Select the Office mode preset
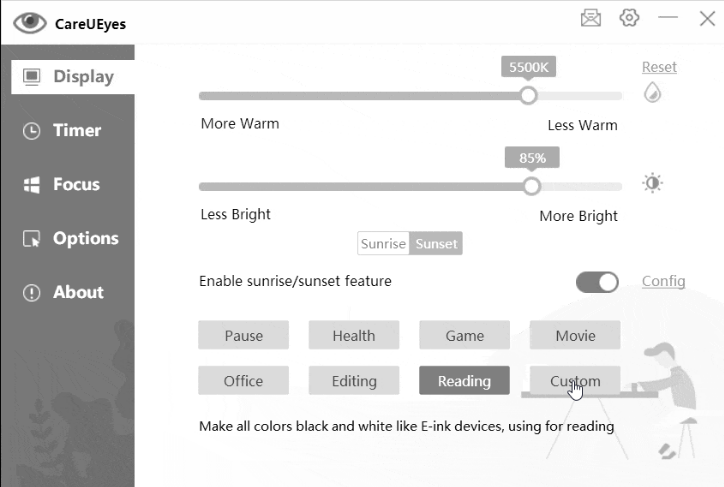This screenshot has height=487, width=724. point(243,381)
